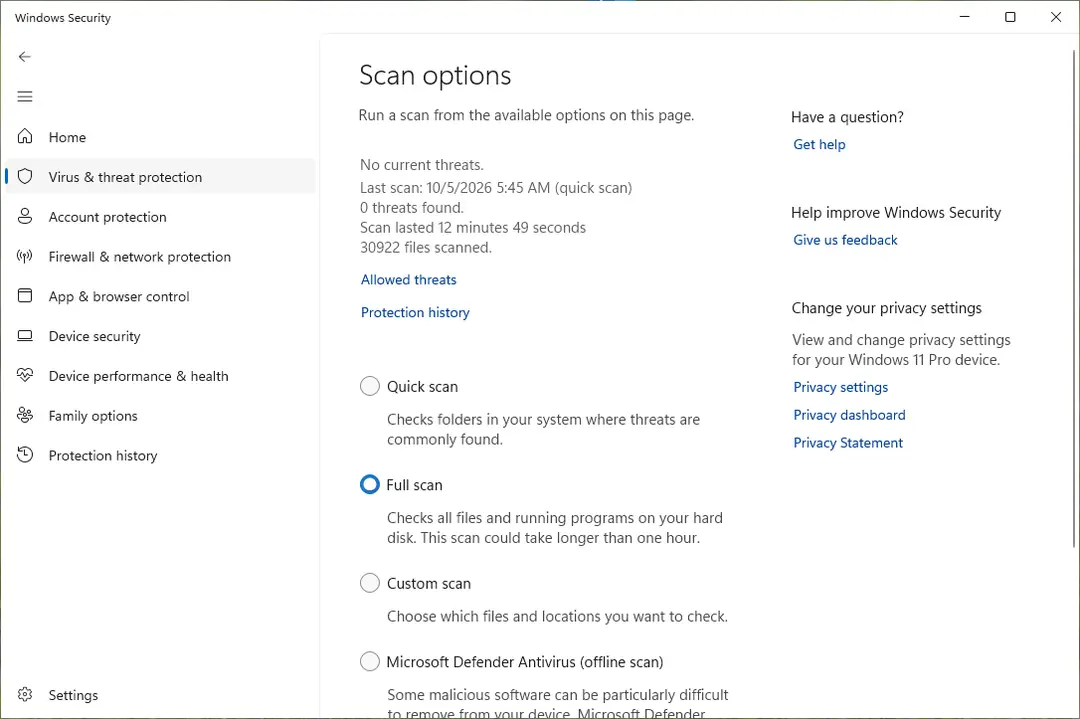
Task: Open the Allowed threats link
Action: tap(408, 280)
